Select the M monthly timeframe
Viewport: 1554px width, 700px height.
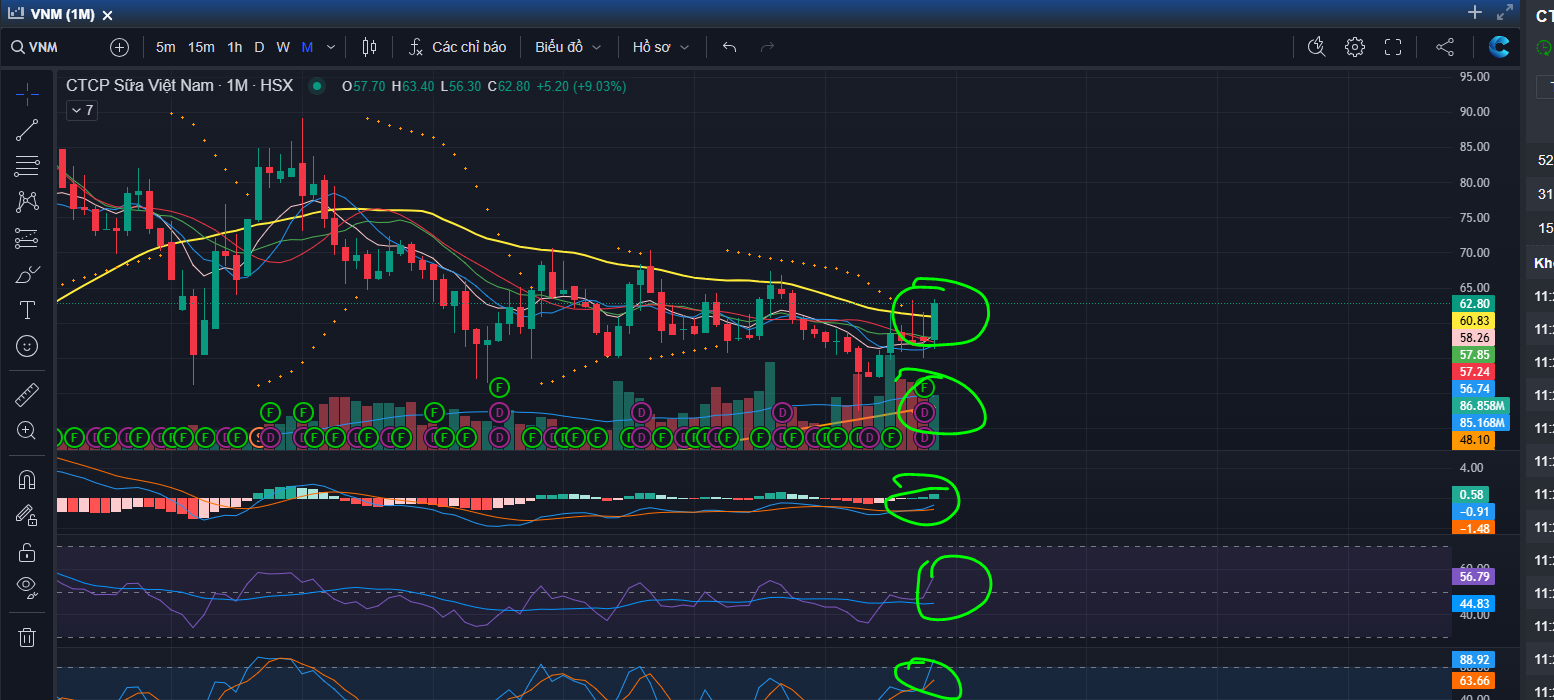[x=307, y=47]
